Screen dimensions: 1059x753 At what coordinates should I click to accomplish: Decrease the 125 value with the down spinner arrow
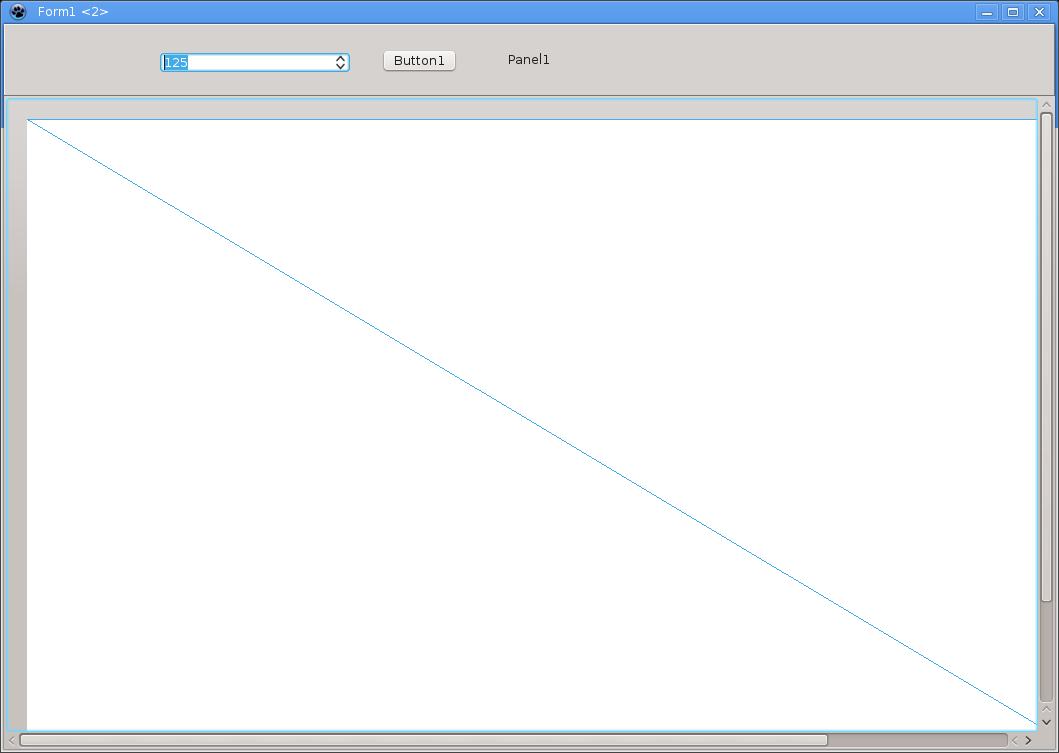point(341,67)
